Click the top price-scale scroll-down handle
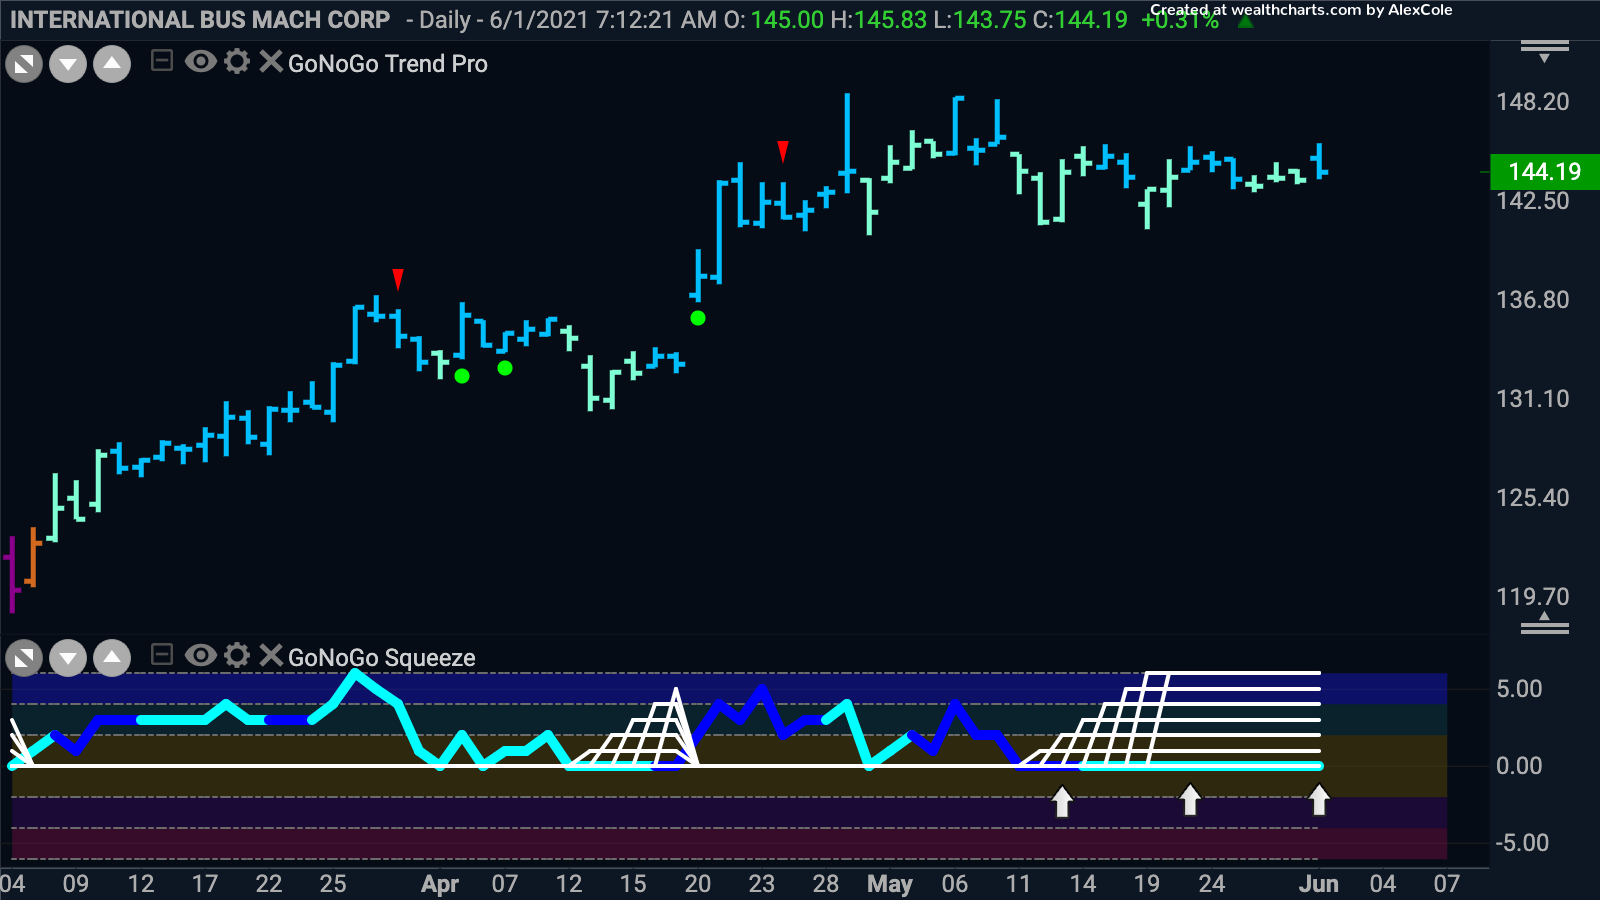1600x900 pixels. pyautogui.click(x=1545, y=50)
